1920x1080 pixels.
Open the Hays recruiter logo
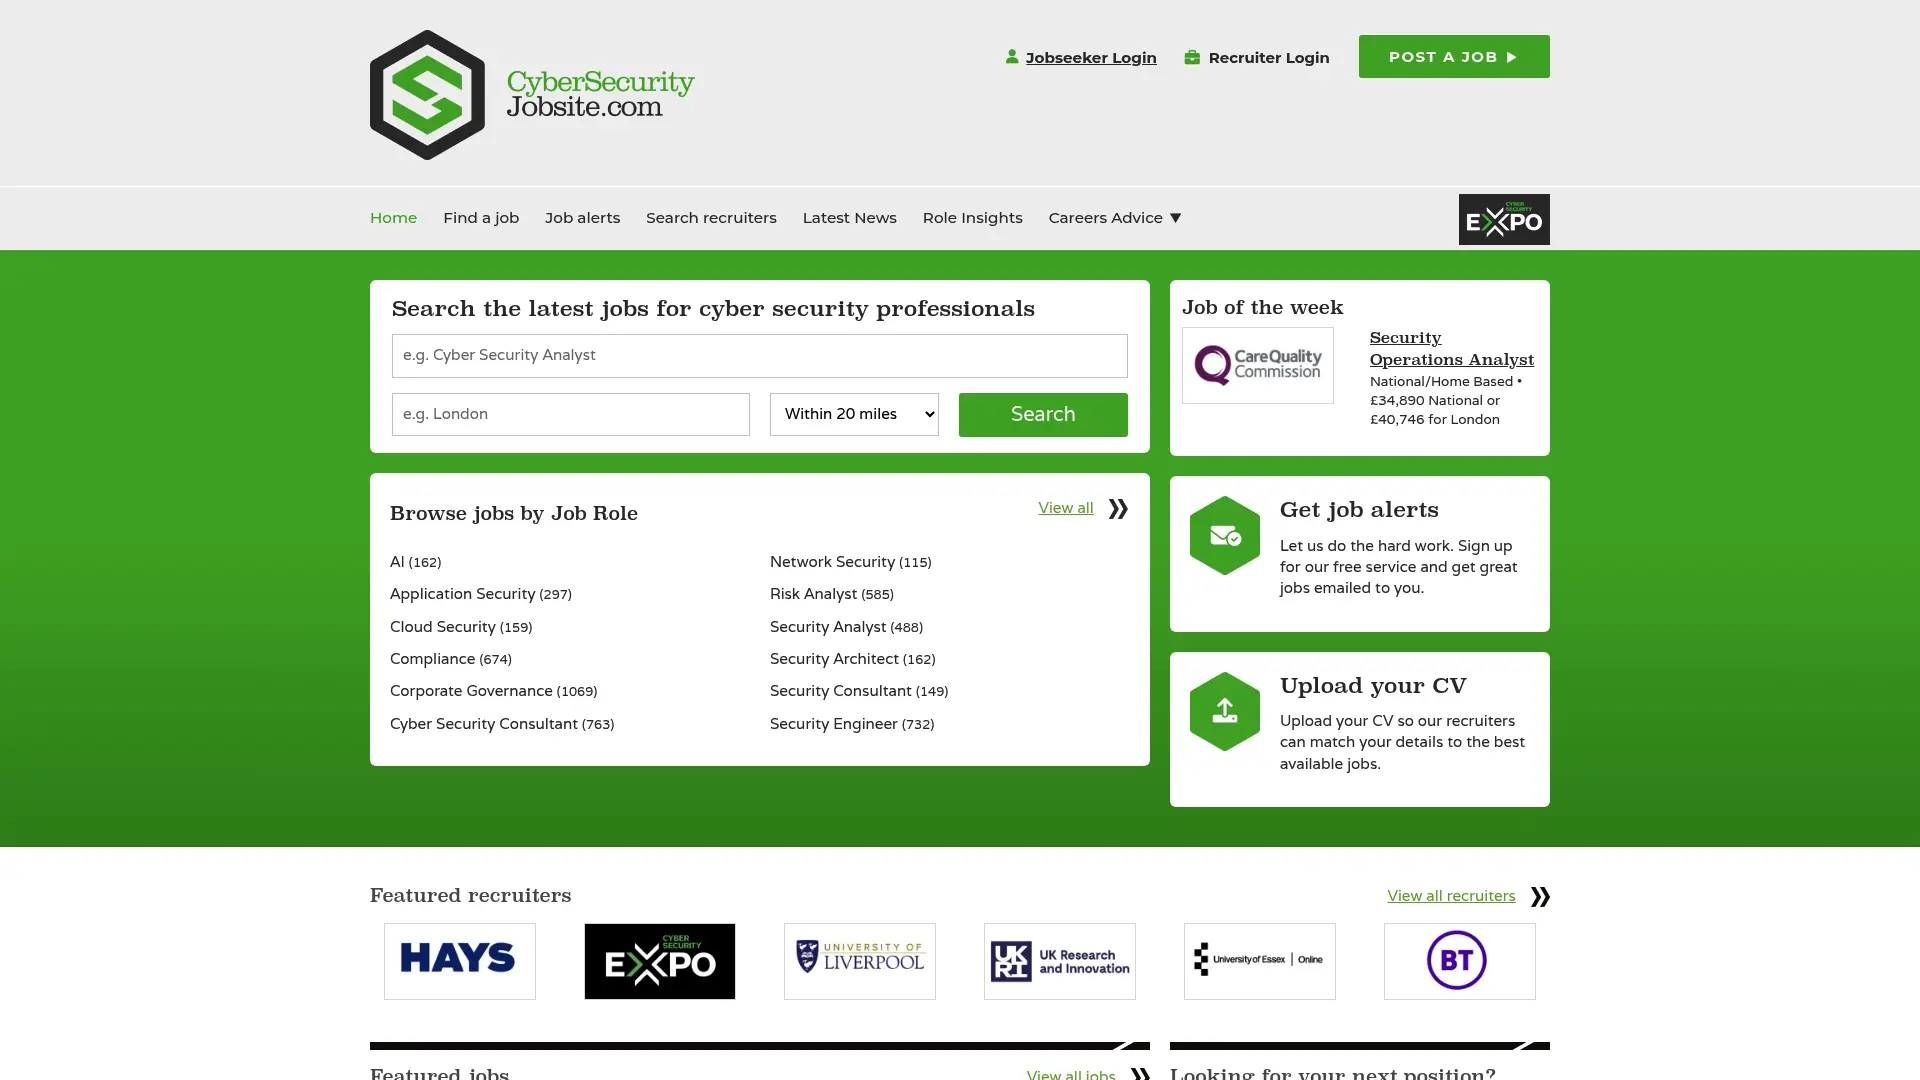460,961
